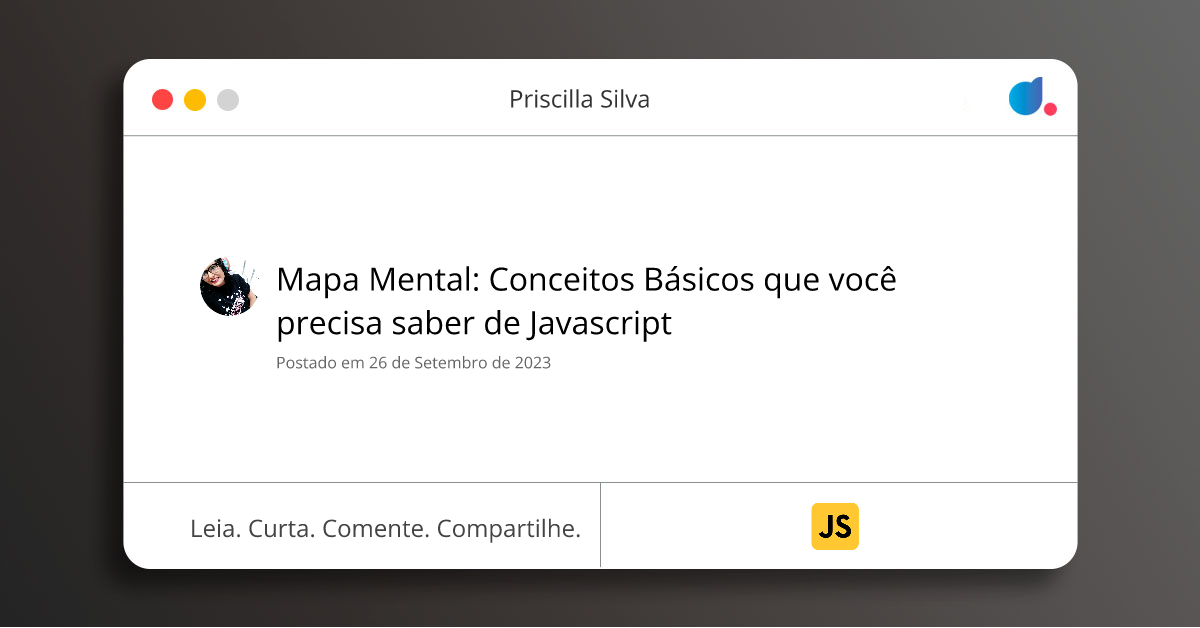Click "precisa saber" on the title's second line
Image resolution: width=1200 pixels, height=628 pixels.
point(375,324)
